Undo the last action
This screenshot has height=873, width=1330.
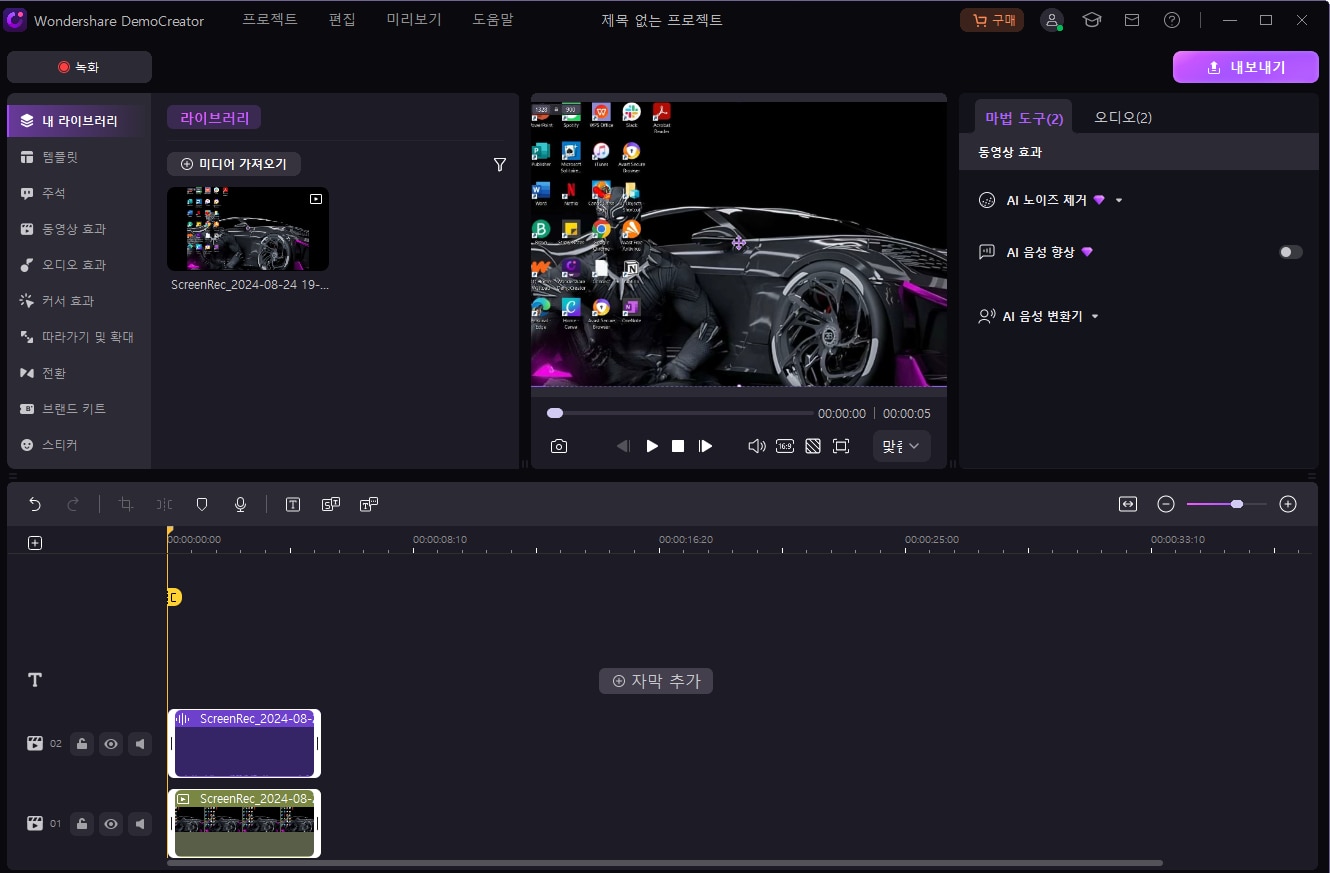(35, 504)
